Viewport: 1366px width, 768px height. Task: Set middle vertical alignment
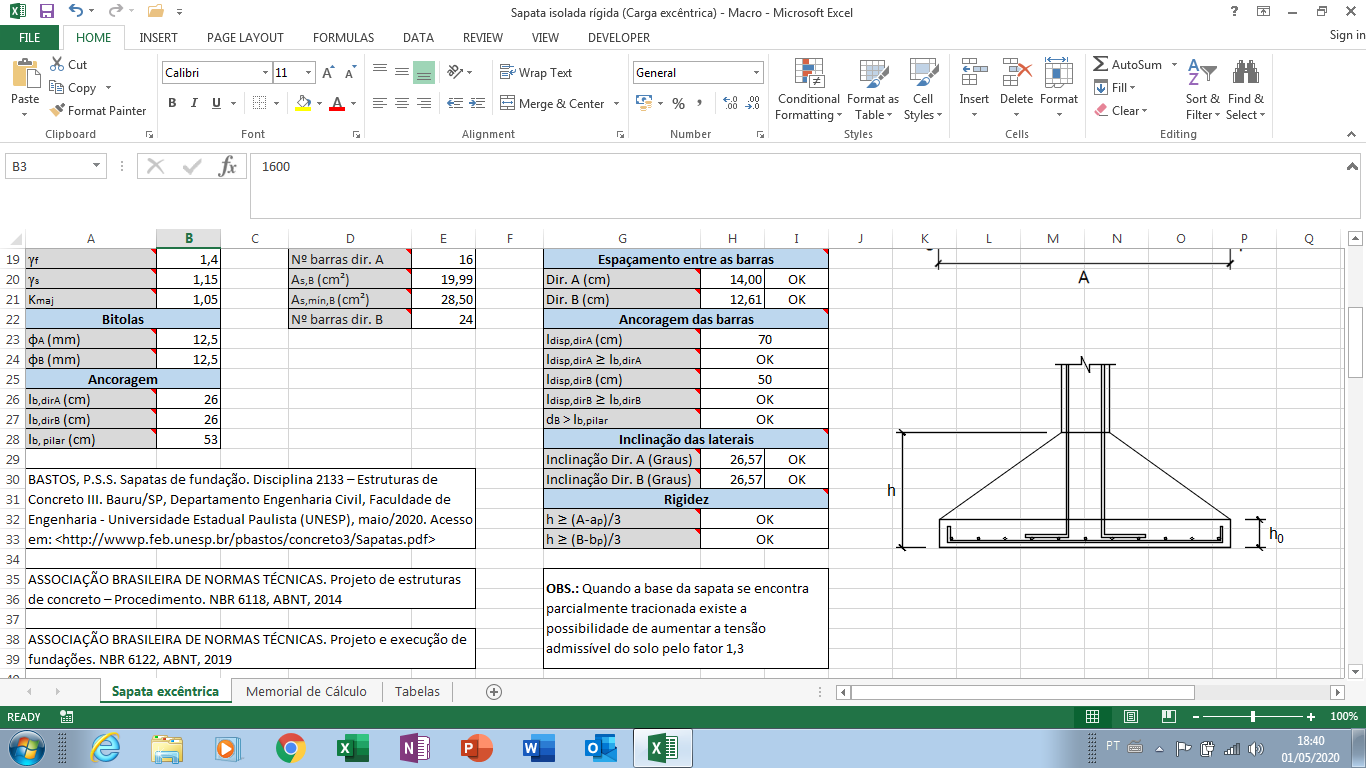(401, 73)
